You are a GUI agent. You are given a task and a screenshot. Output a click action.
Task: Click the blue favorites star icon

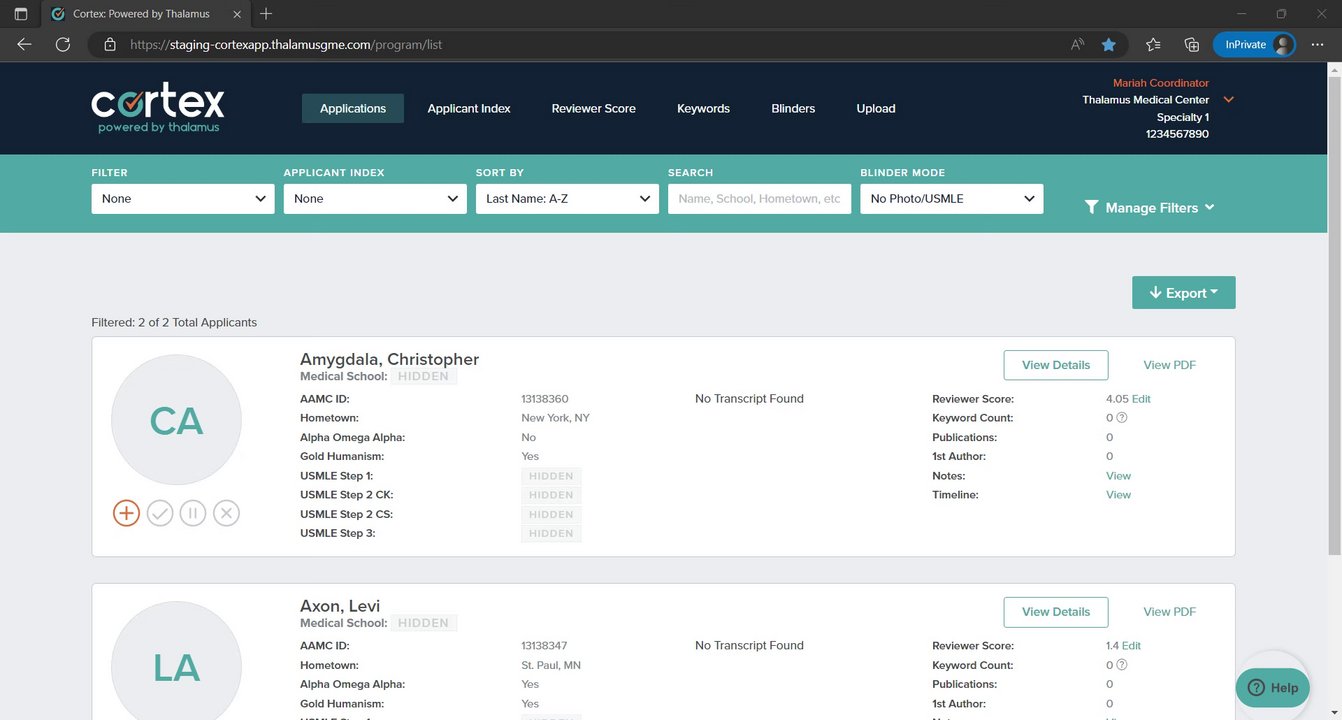1109,44
